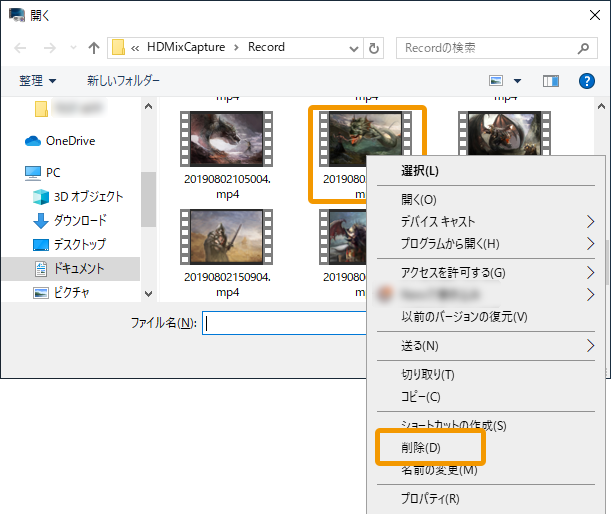Open ダウンロード folder

click(70, 221)
